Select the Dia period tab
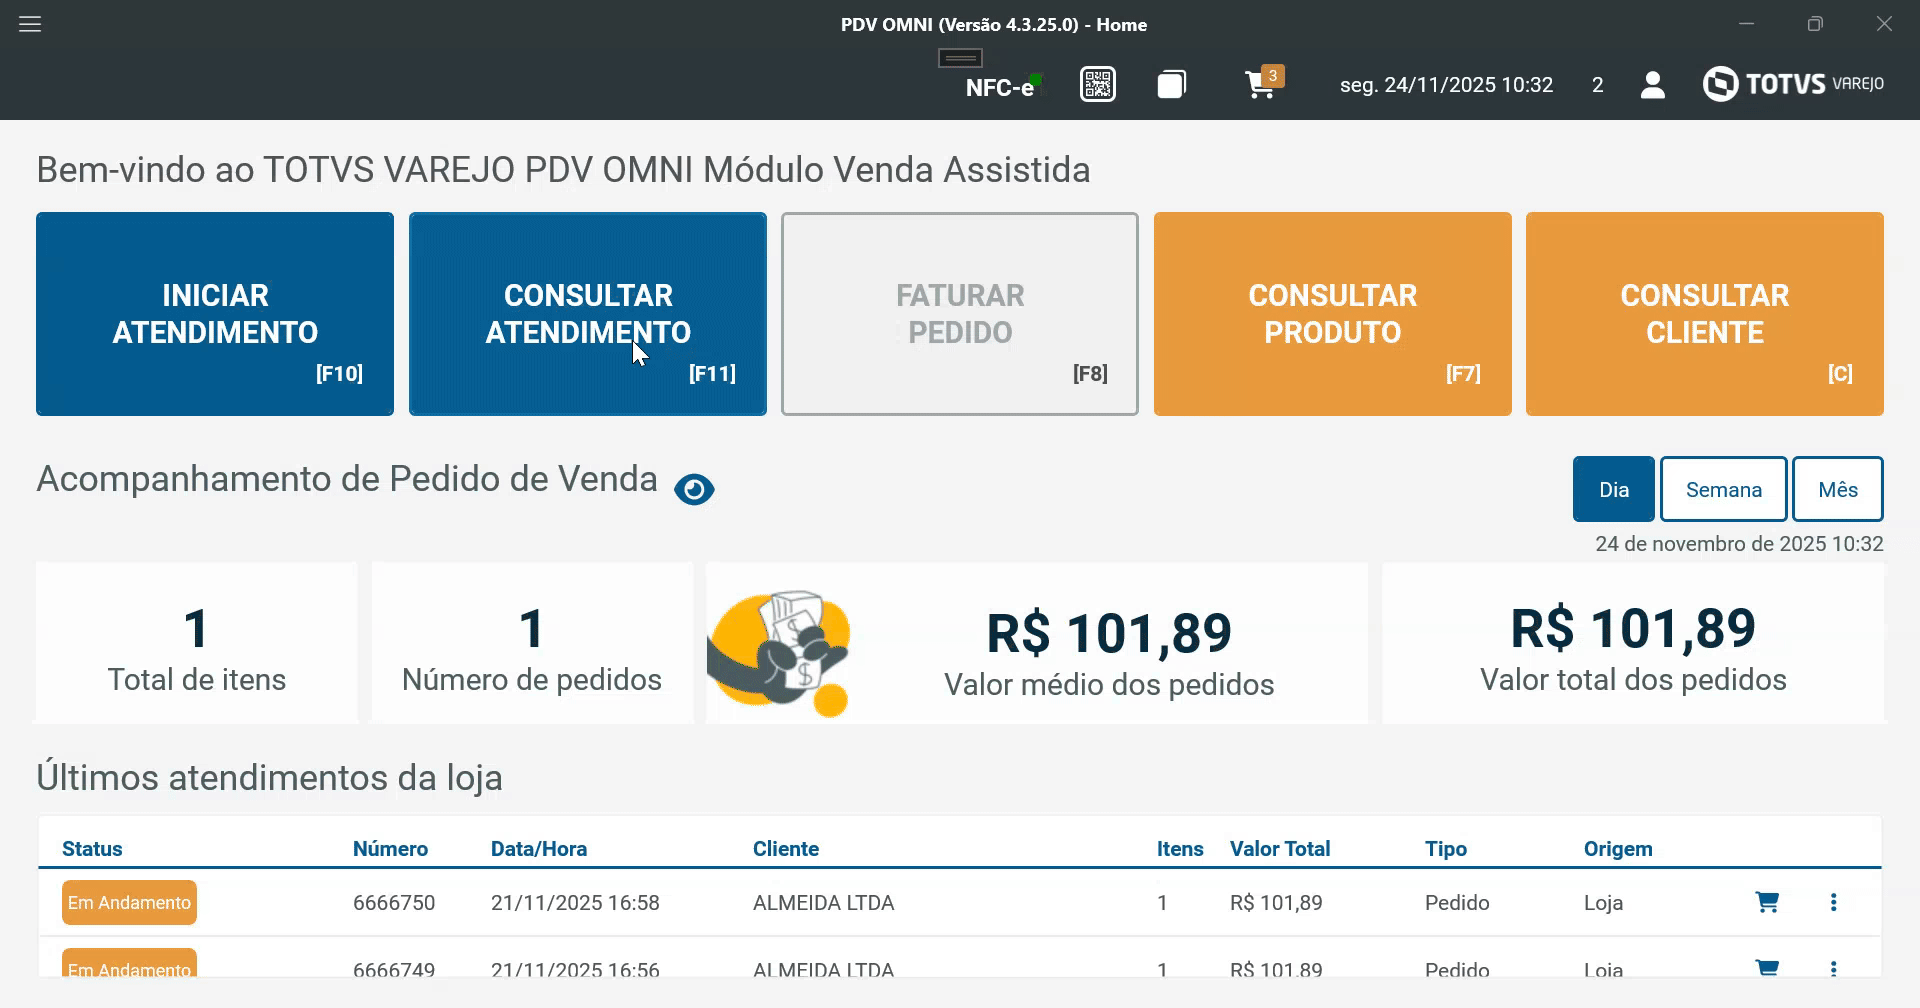This screenshot has height=1008, width=1920. tap(1614, 489)
